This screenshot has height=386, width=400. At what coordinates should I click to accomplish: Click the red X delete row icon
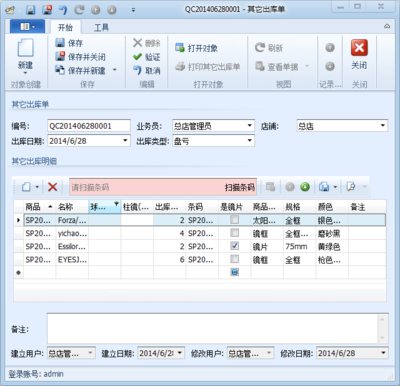(52, 187)
